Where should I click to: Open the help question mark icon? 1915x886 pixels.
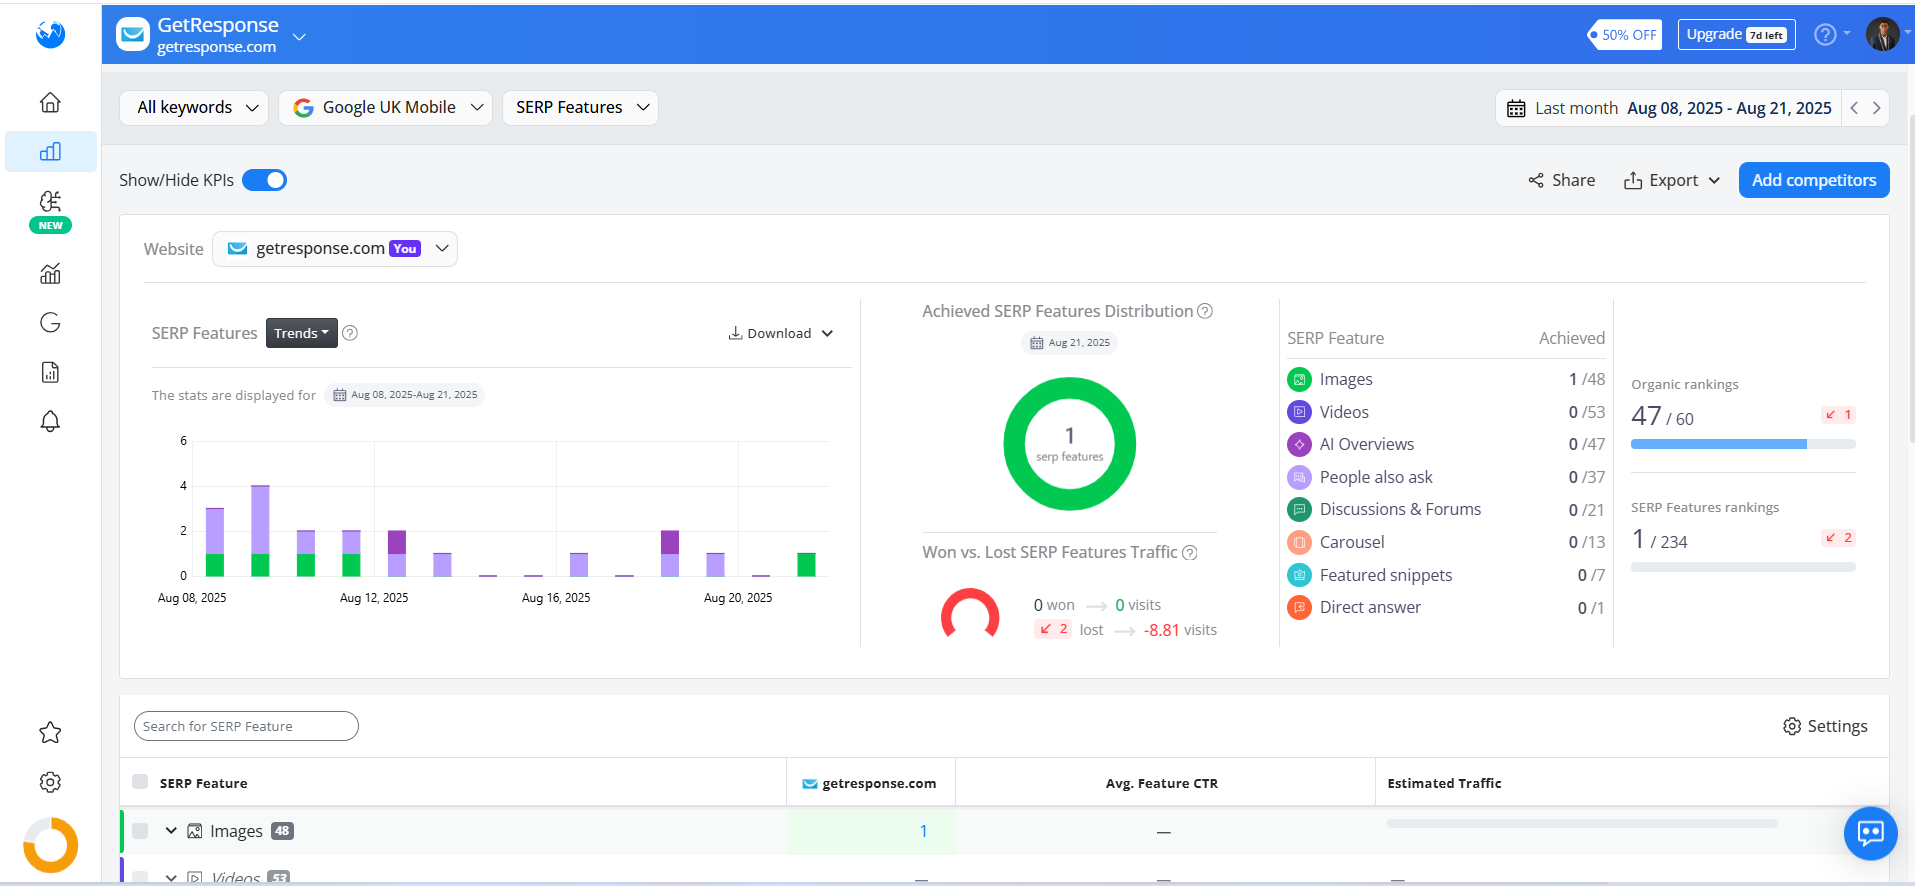pos(1825,34)
